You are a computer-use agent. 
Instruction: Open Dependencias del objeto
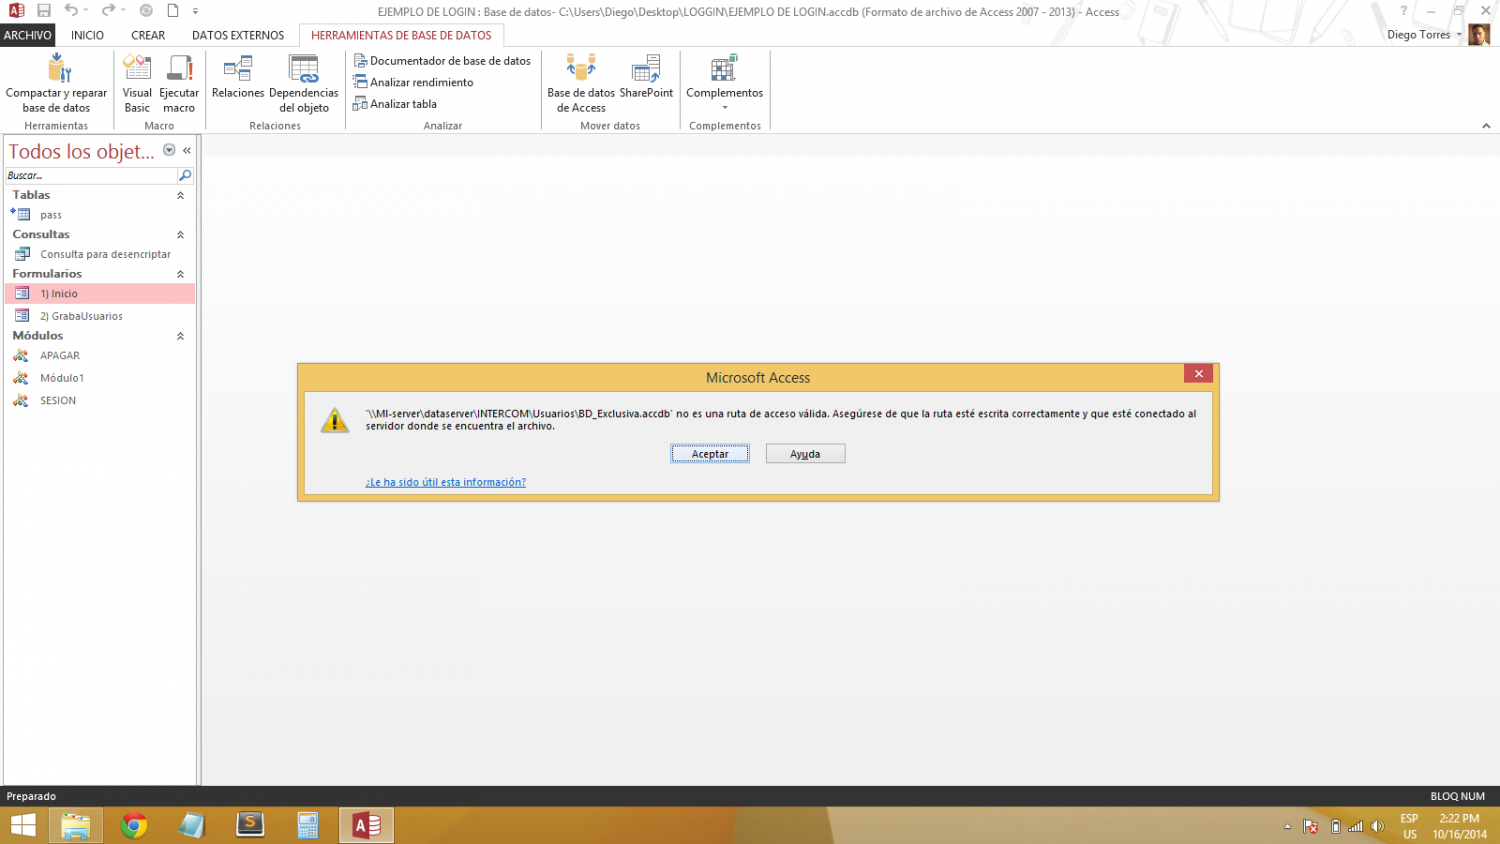tap(304, 84)
